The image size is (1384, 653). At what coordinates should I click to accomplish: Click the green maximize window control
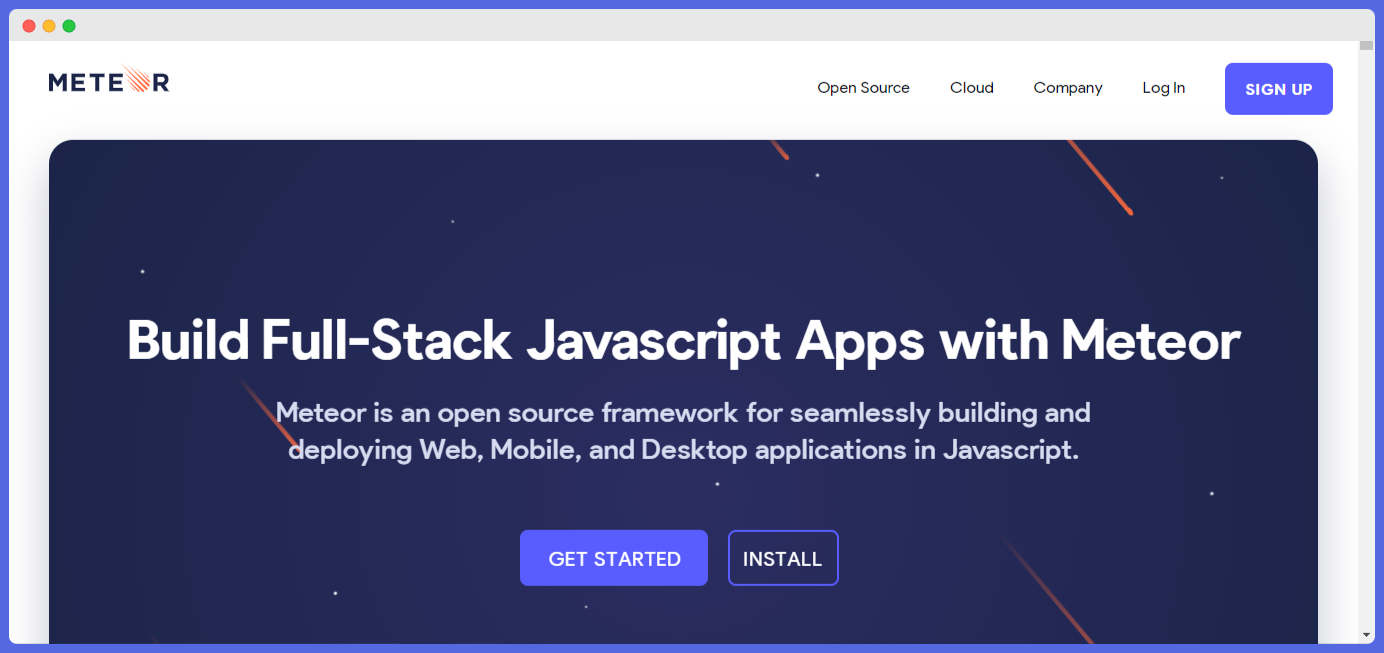[x=68, y=25]
